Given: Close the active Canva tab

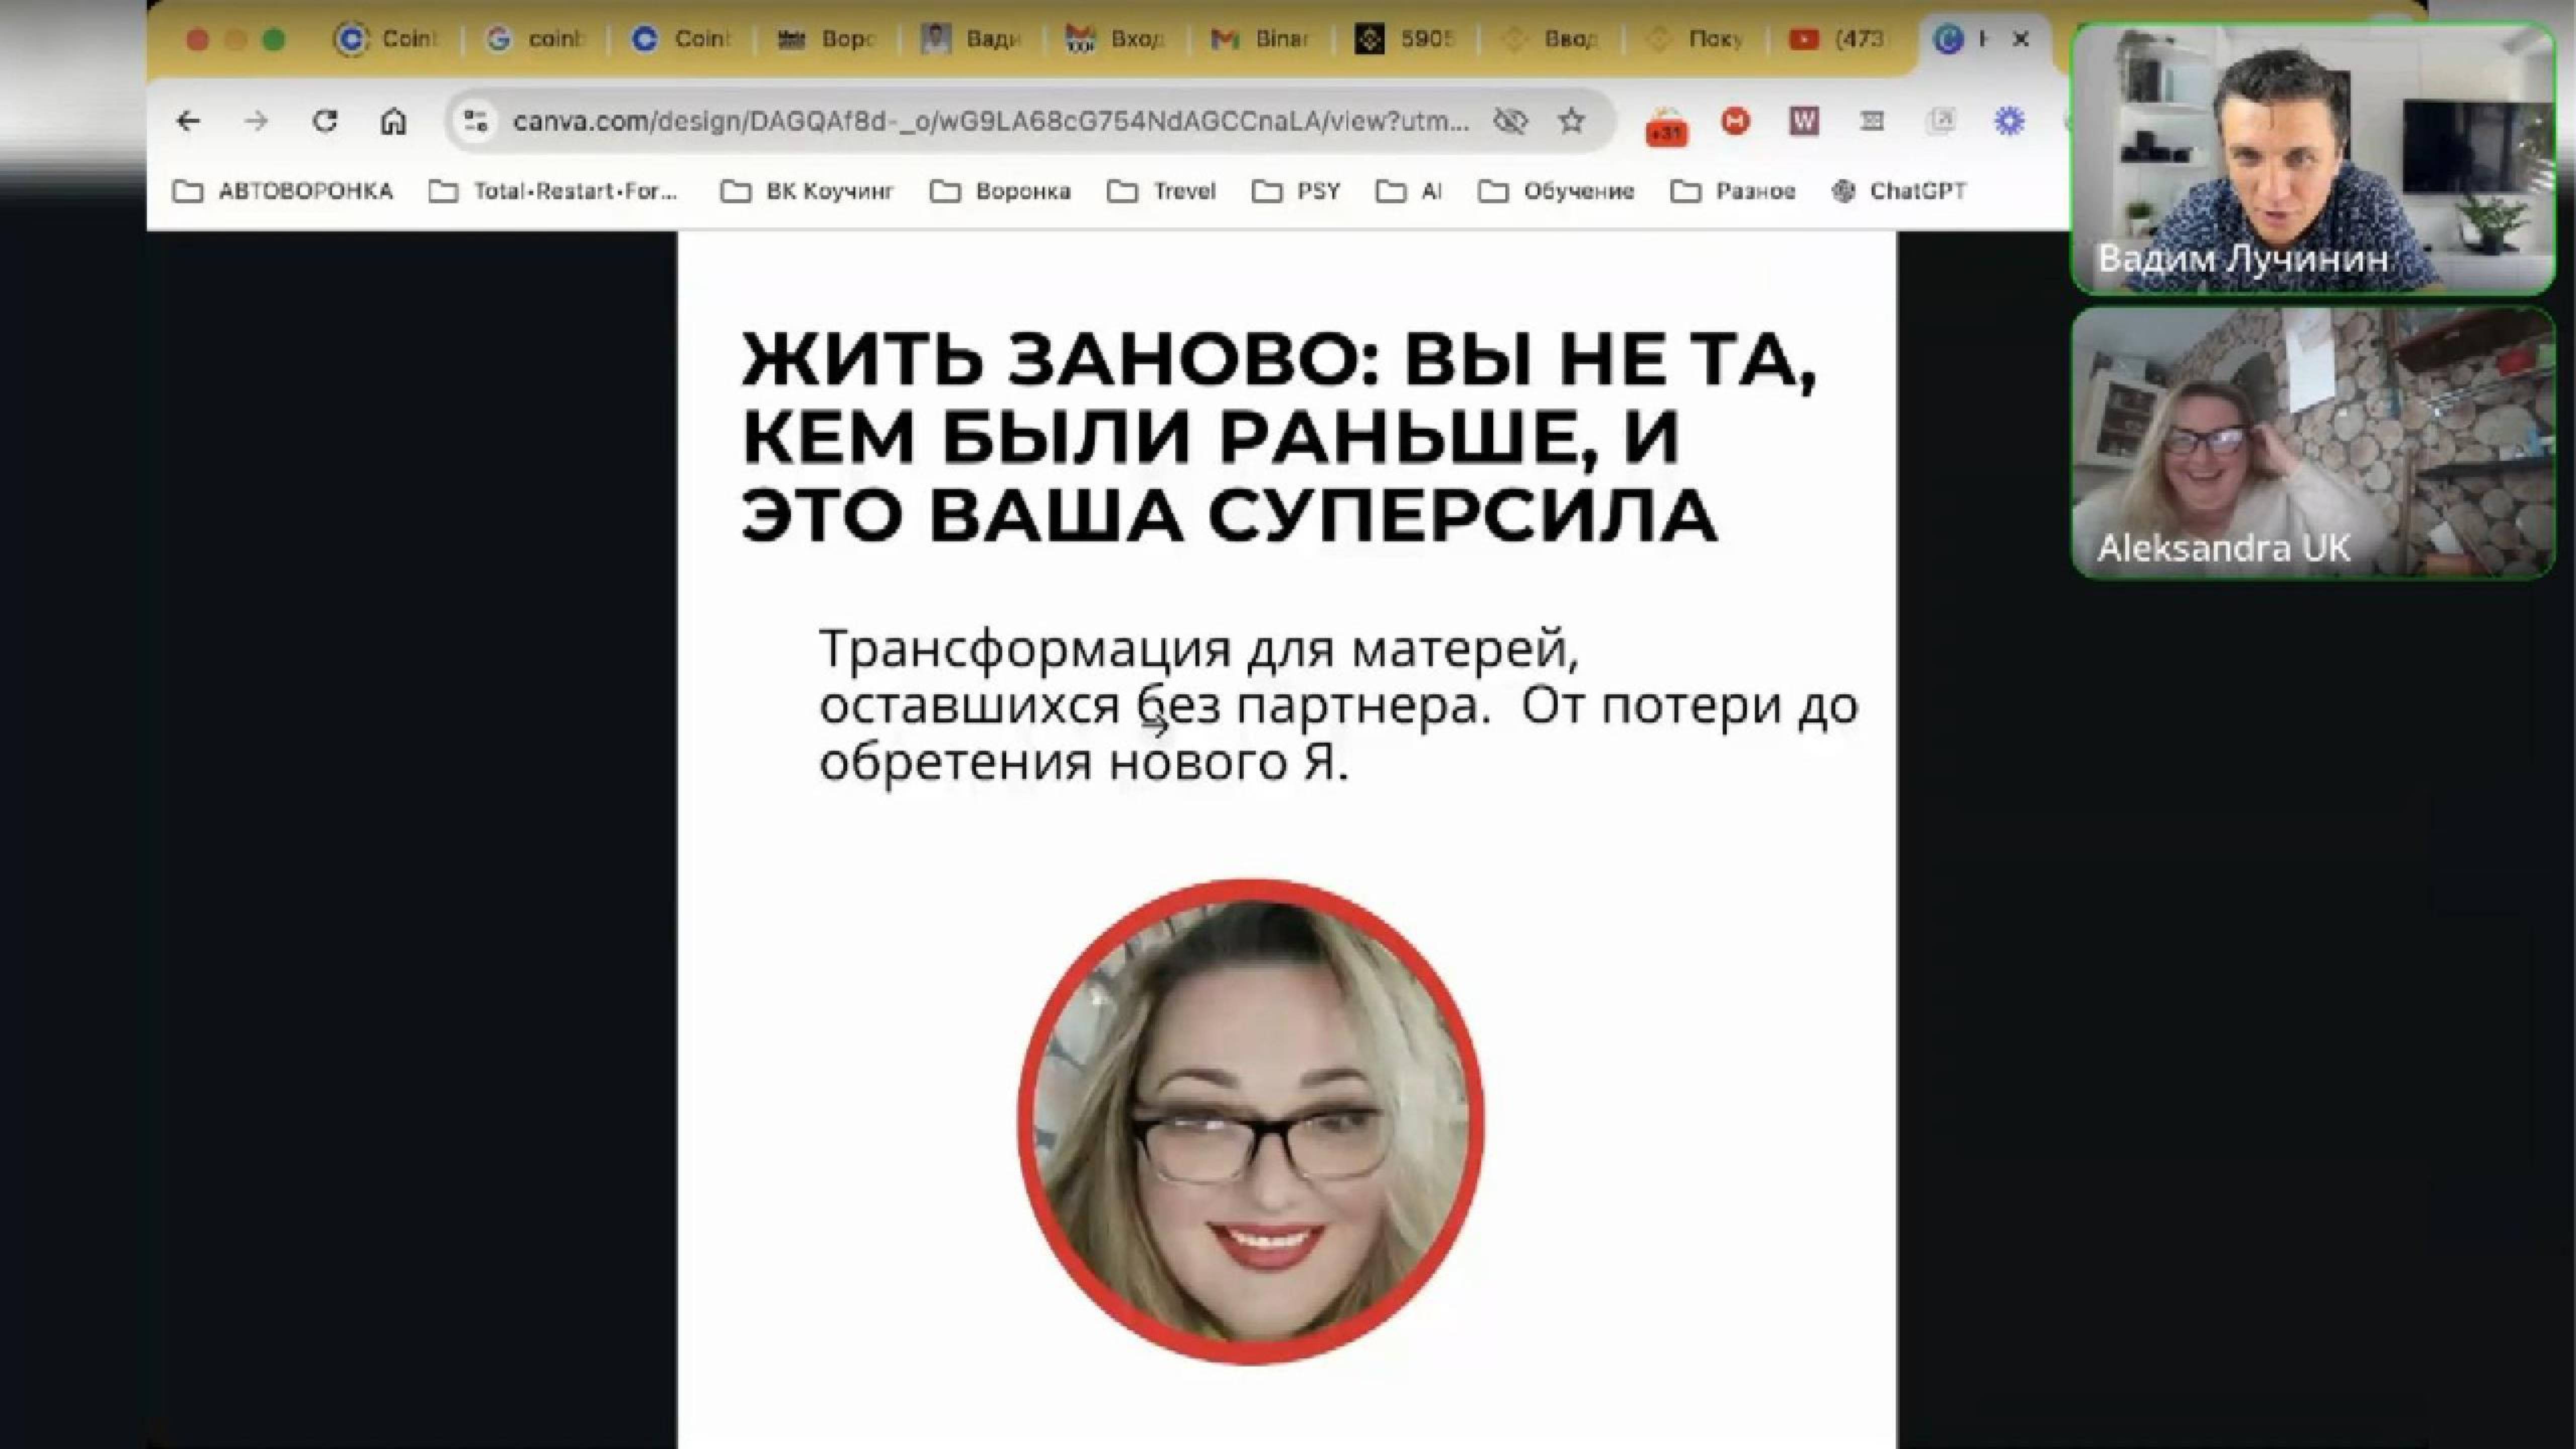Looking at the screenshot, I should 2021,39.
